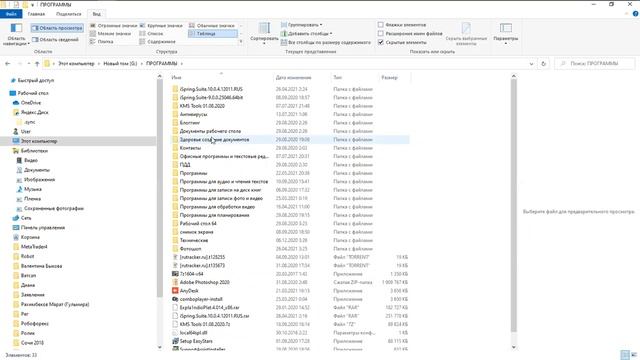640x360 pixels.
Task: Select Сеть in the navigation tree
Action: (26, 218)
